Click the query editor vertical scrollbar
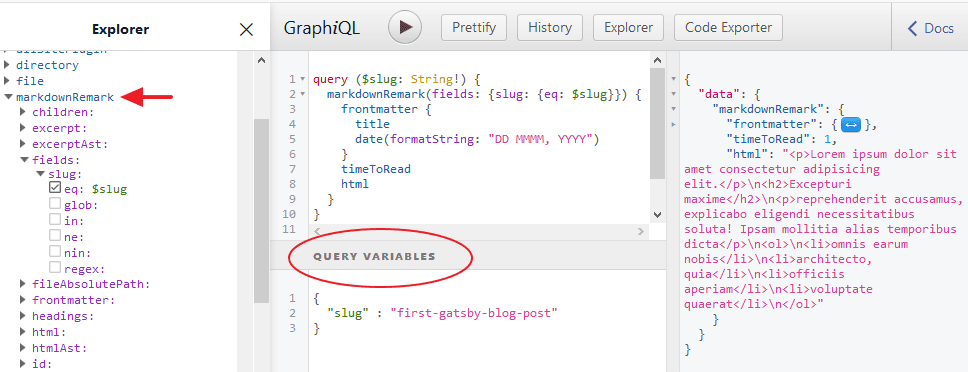968x372 pixels. (657, 123)
